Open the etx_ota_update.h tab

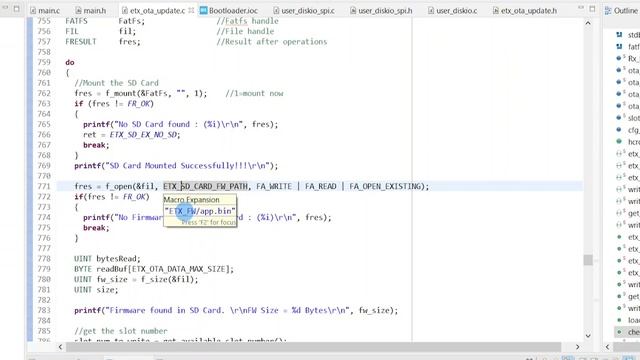pyautogui.click(x=525, y=11)
